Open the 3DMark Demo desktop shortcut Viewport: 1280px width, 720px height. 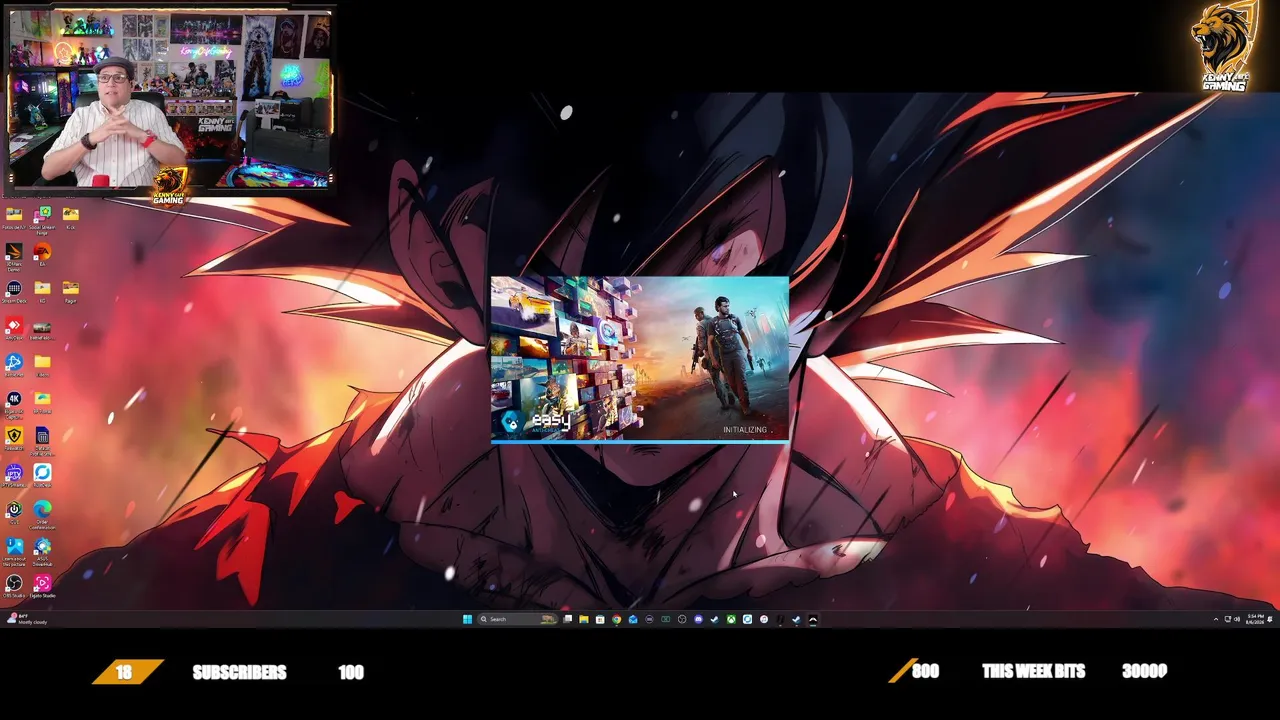coord(14,257)
